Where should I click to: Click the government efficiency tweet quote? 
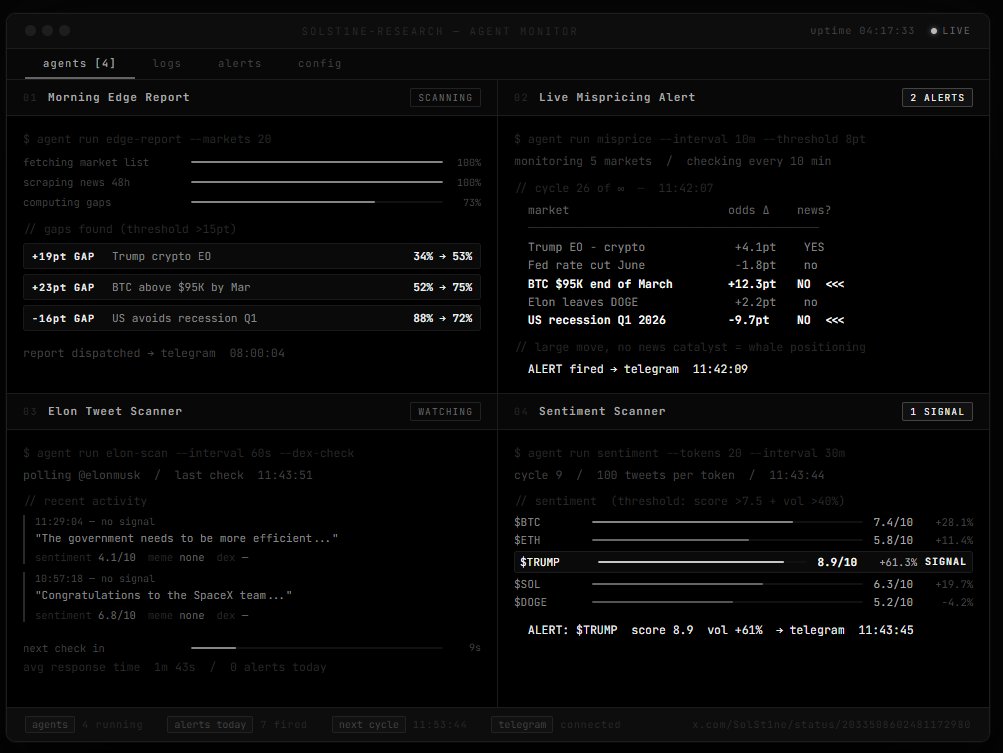(x=186, y=538)
